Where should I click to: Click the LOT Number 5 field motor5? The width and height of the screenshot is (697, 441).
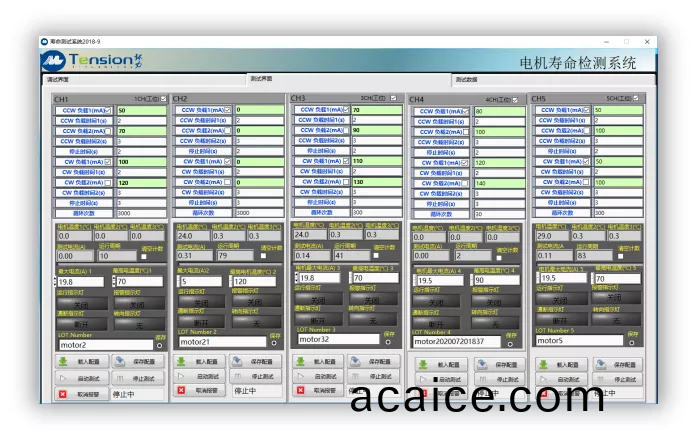[579, 341]
